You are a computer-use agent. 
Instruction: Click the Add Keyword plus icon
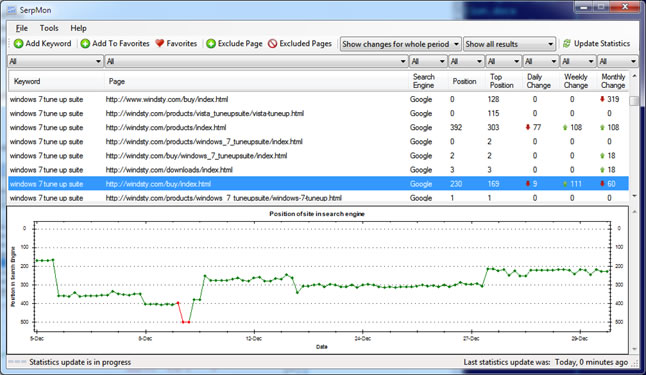pos(18,44)
